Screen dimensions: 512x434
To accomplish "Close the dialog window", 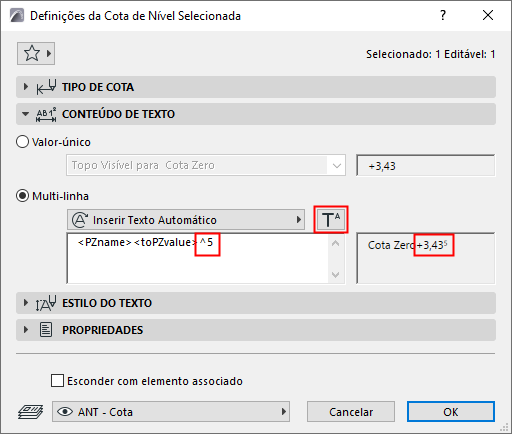I will pyautogui.click(x=488, y=15).
